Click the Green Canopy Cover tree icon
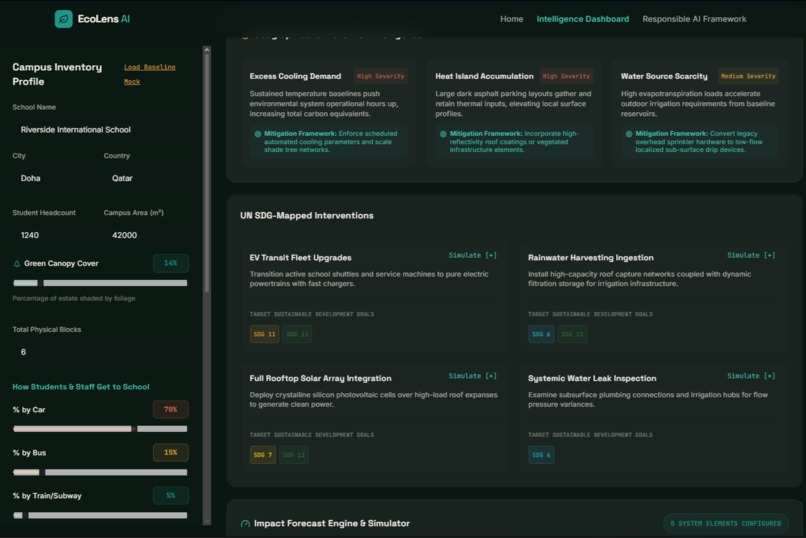 coord(16,264)
